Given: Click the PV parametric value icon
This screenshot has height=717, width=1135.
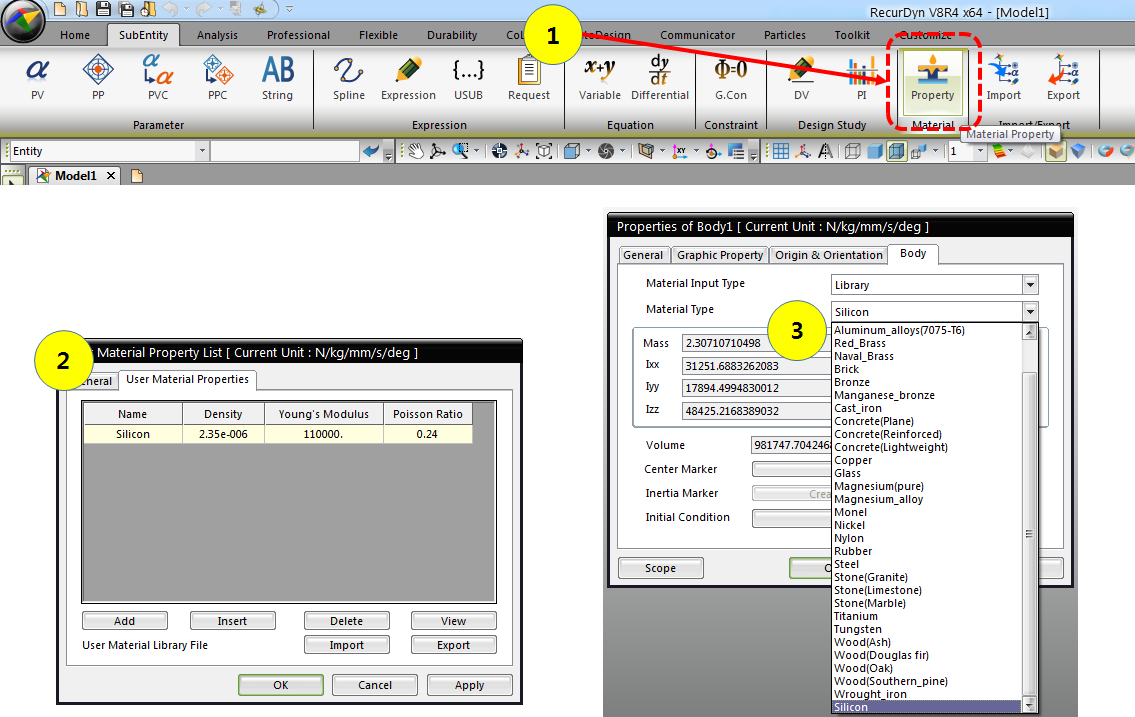Looking at the screenshot, I should tap(38, 78).
